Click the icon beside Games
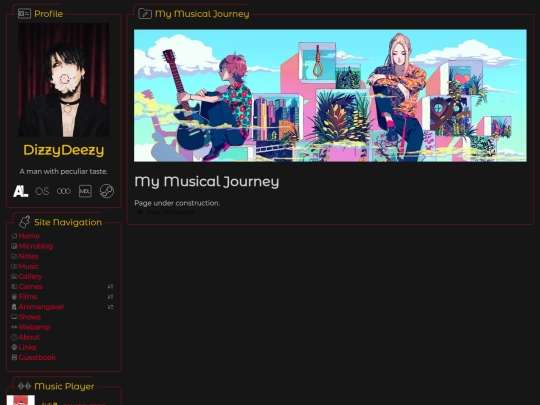The image size is (540, 405). click(x=14, y=287)
